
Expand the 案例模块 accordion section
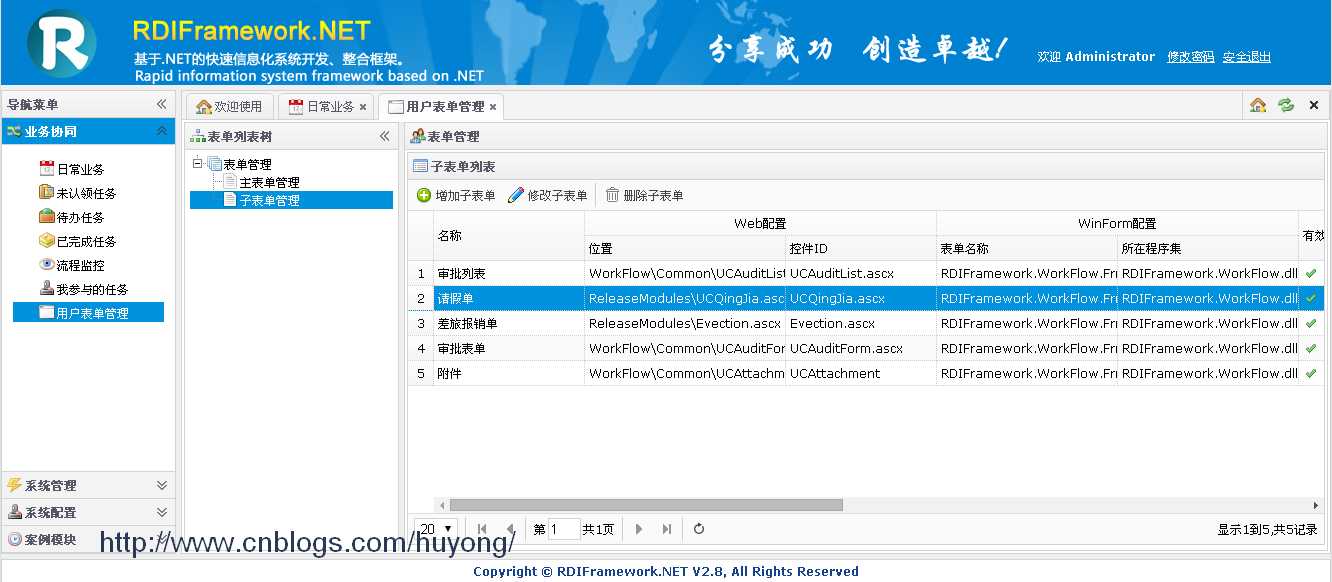tap(162, 539)
